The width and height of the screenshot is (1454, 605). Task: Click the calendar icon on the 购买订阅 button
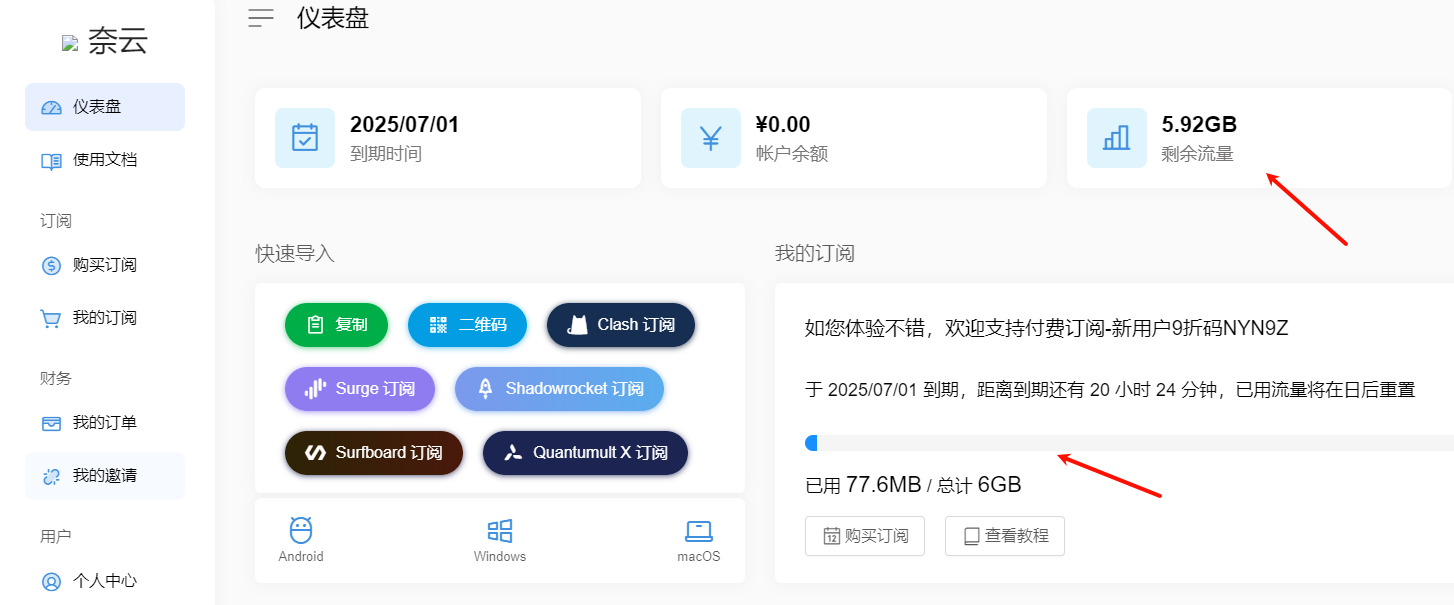[832, 536]
